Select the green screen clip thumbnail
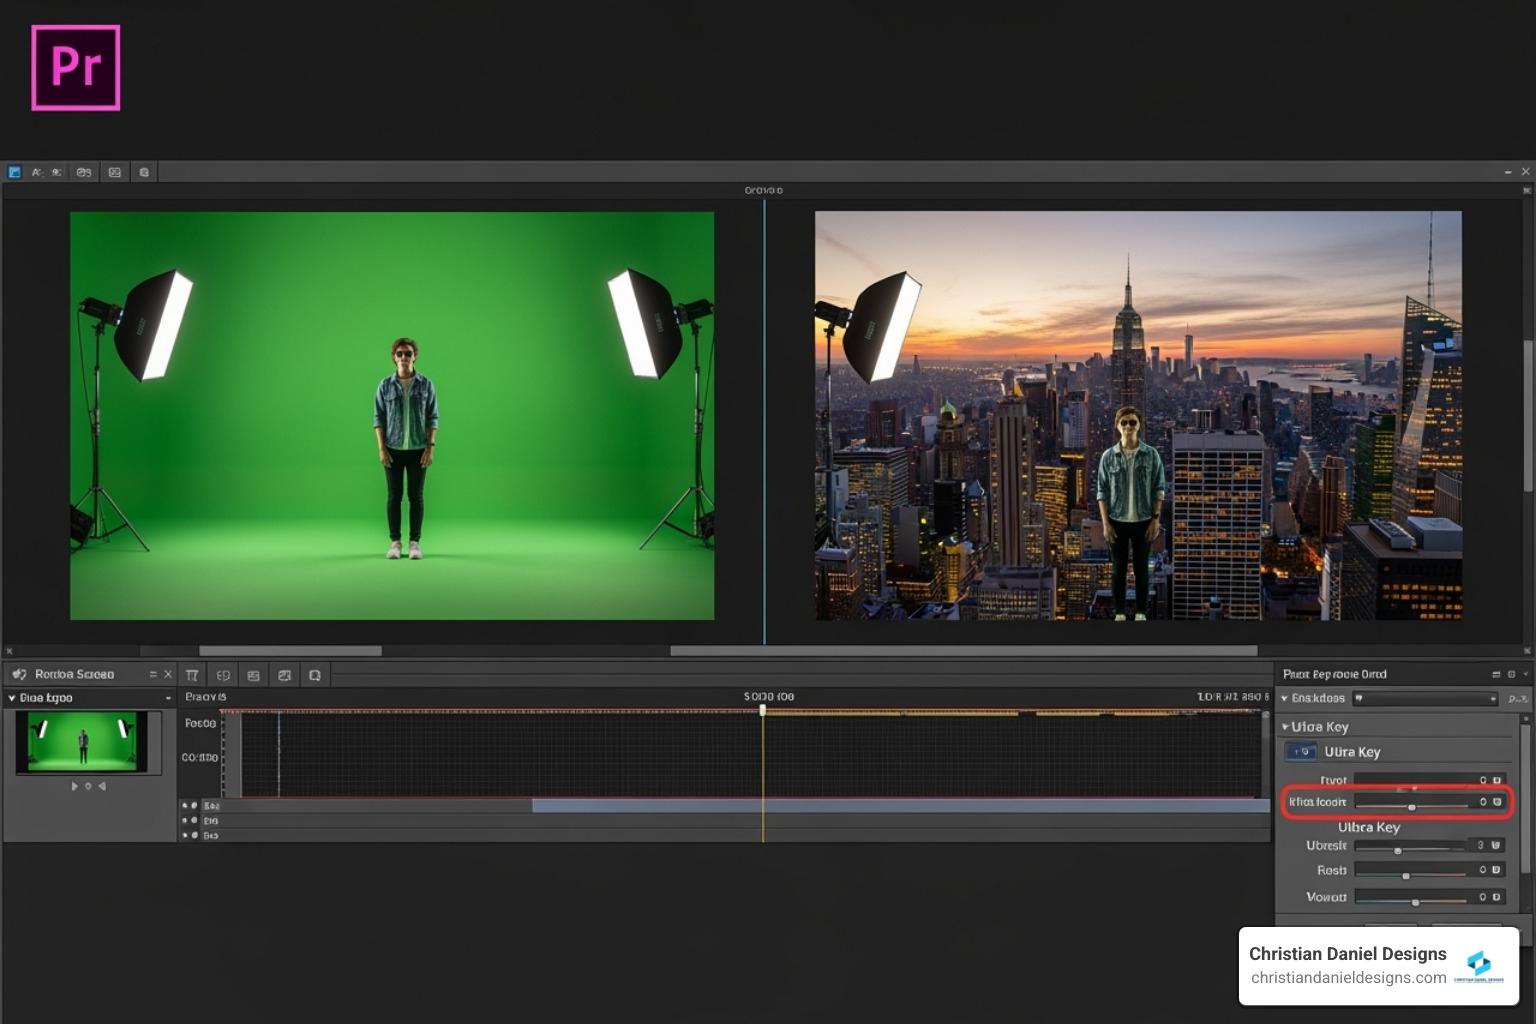The width and height of the screenshot is (1536, 1024). [x=82, y=741]
